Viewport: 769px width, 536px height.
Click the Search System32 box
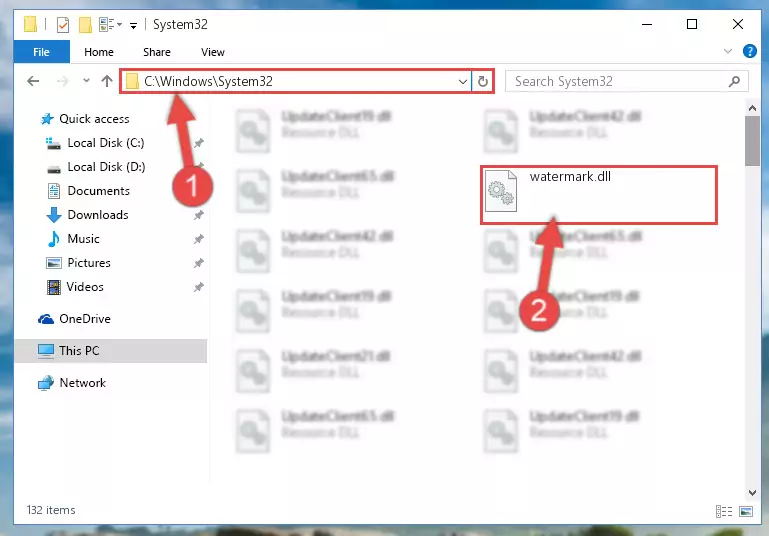coord(627,81)
